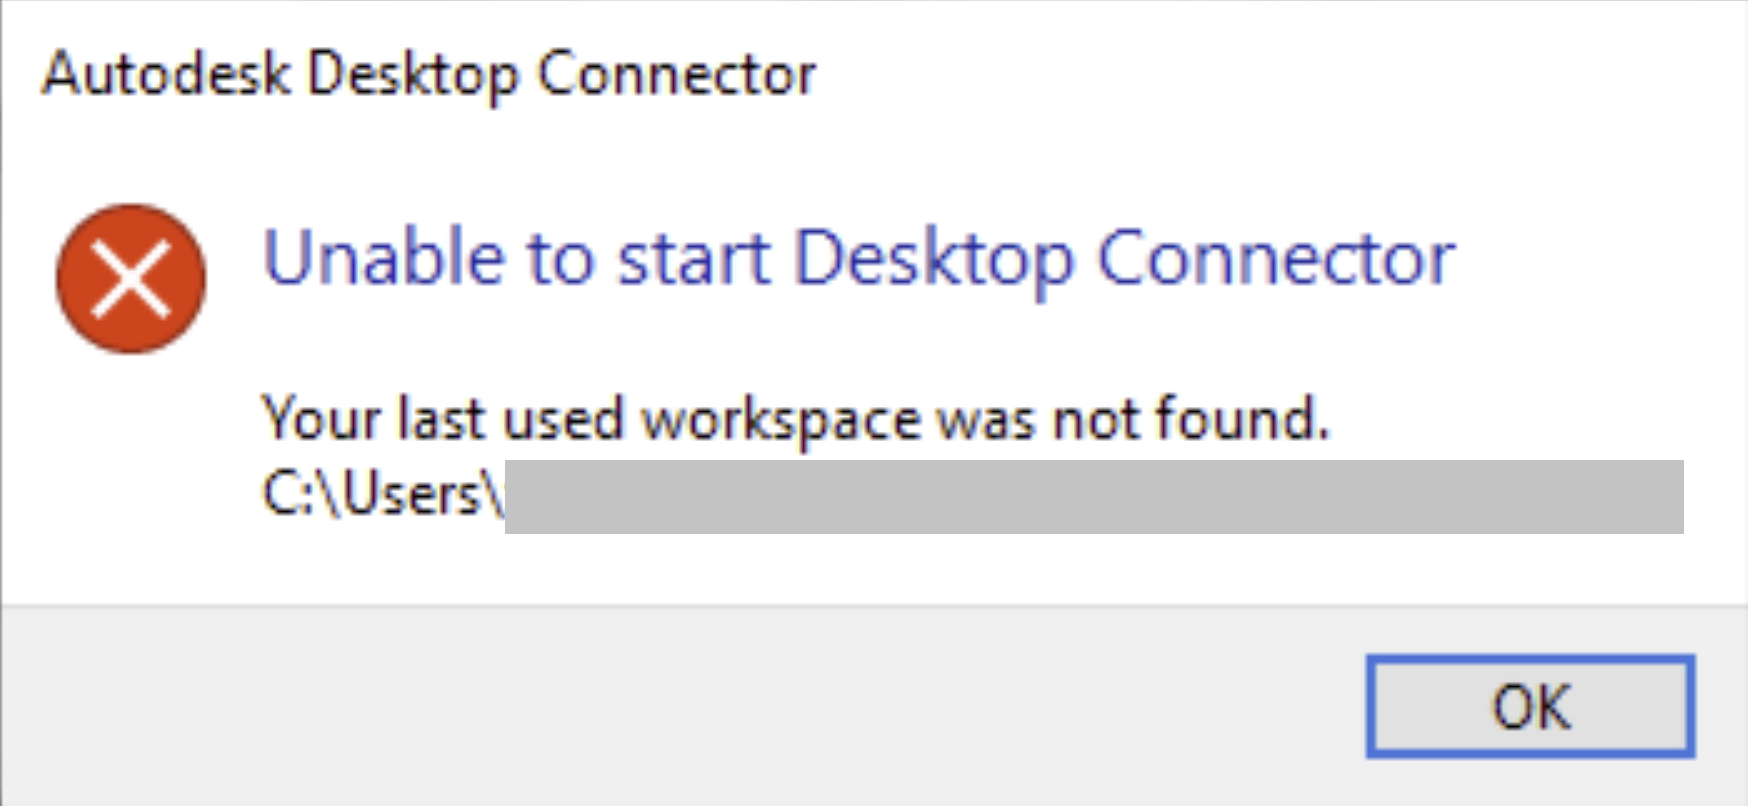
Task: Click the Autodesk Desktop Connector window title
Action: 429,74
